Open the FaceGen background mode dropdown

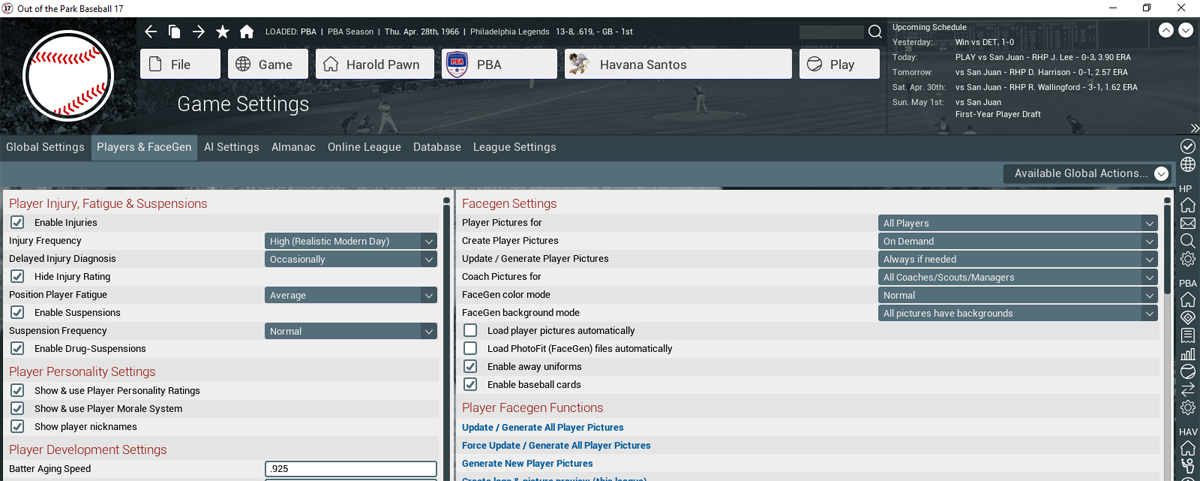(1018, 313)
